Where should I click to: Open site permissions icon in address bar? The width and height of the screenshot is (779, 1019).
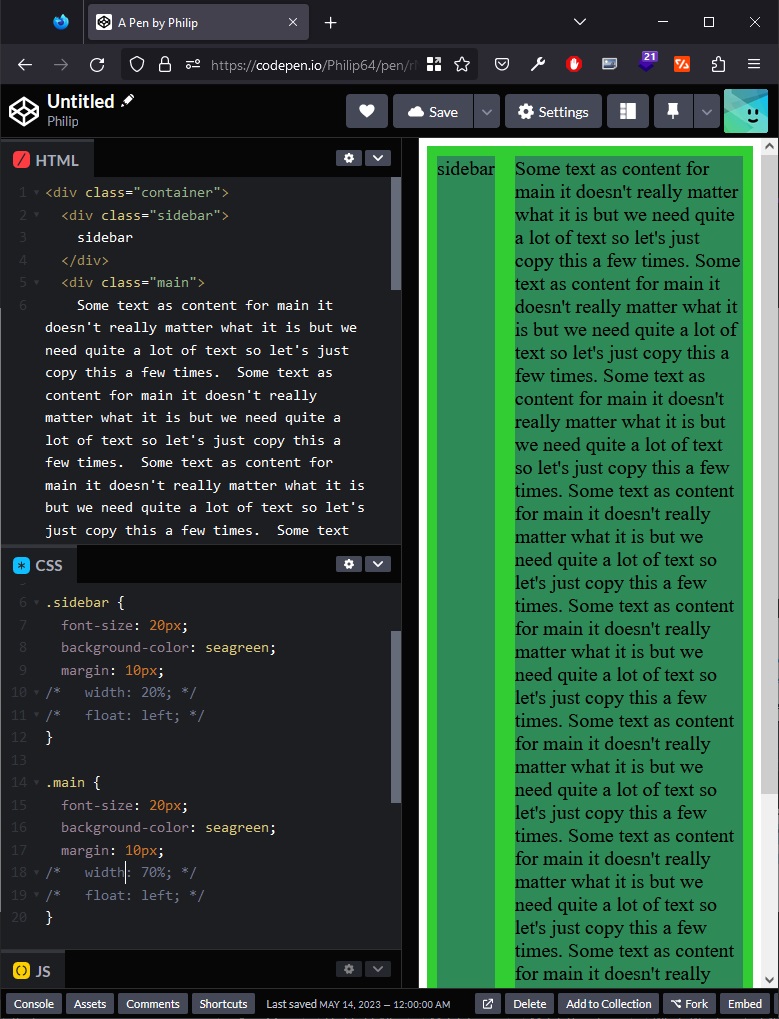pyautogui.click(x=193, y=64)
